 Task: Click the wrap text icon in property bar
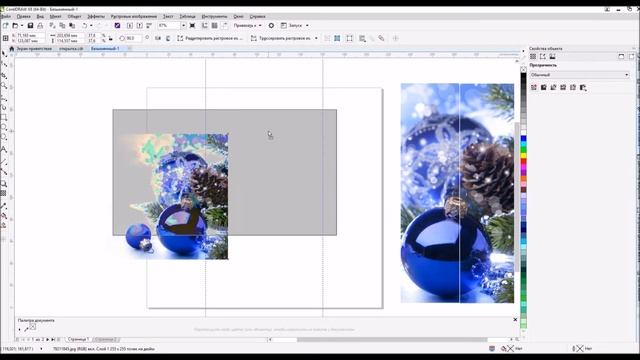(362, 38)
